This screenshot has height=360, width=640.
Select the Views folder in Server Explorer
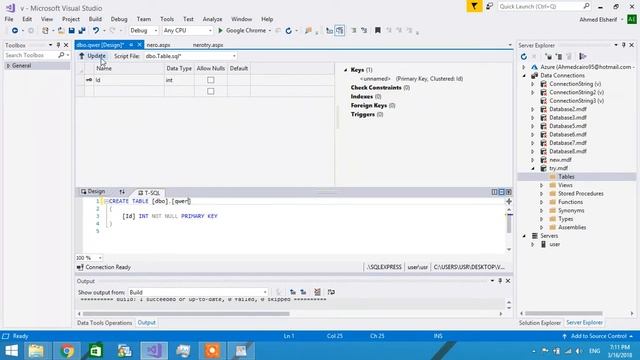click(565, 185)
